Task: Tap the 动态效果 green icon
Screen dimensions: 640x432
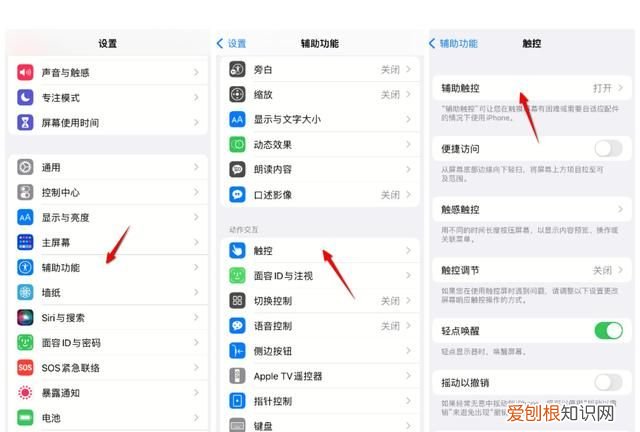Action: (237, 145)
